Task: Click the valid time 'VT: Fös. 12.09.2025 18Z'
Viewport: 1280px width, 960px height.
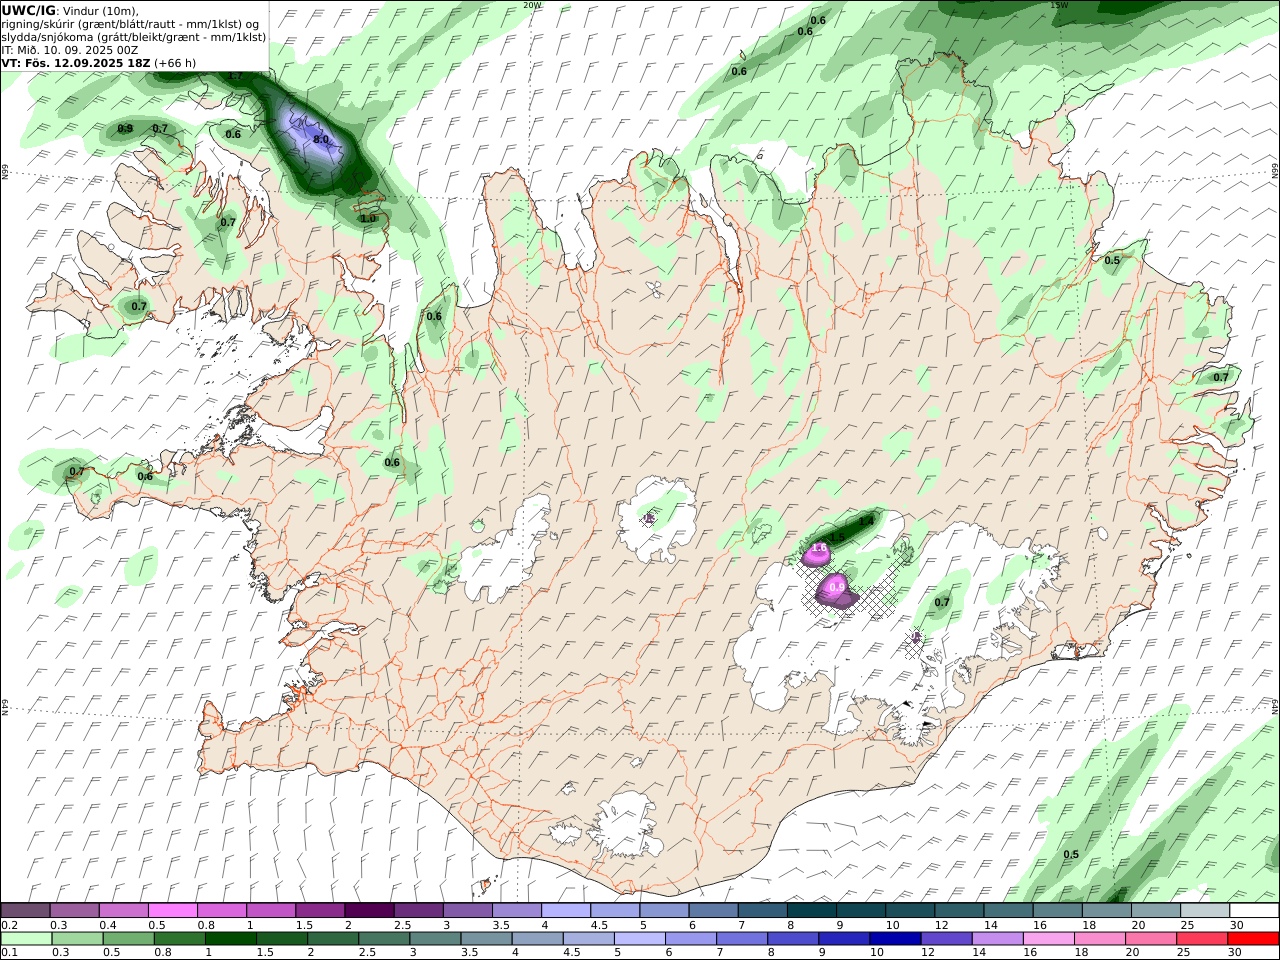Action: tap(75, 63)
